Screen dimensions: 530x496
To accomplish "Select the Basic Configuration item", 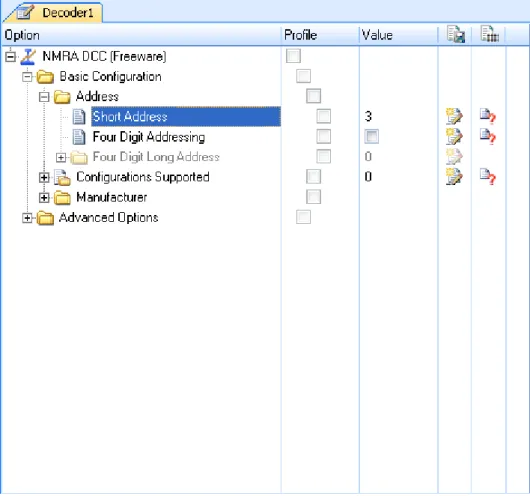I will (110, 76).
